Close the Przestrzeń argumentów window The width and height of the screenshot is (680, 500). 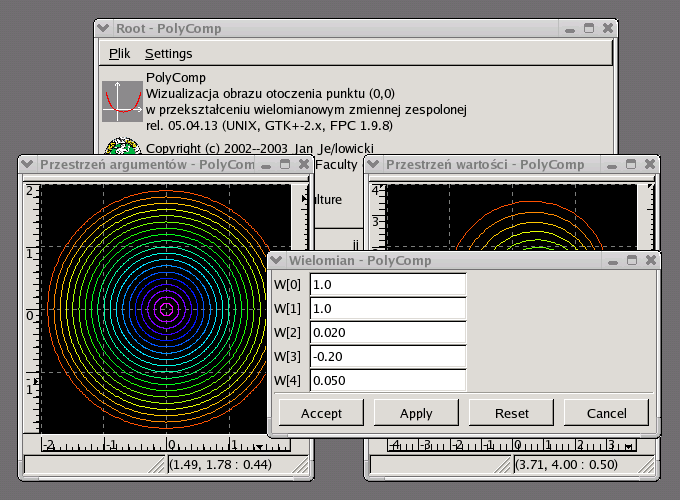click(304, 164)
